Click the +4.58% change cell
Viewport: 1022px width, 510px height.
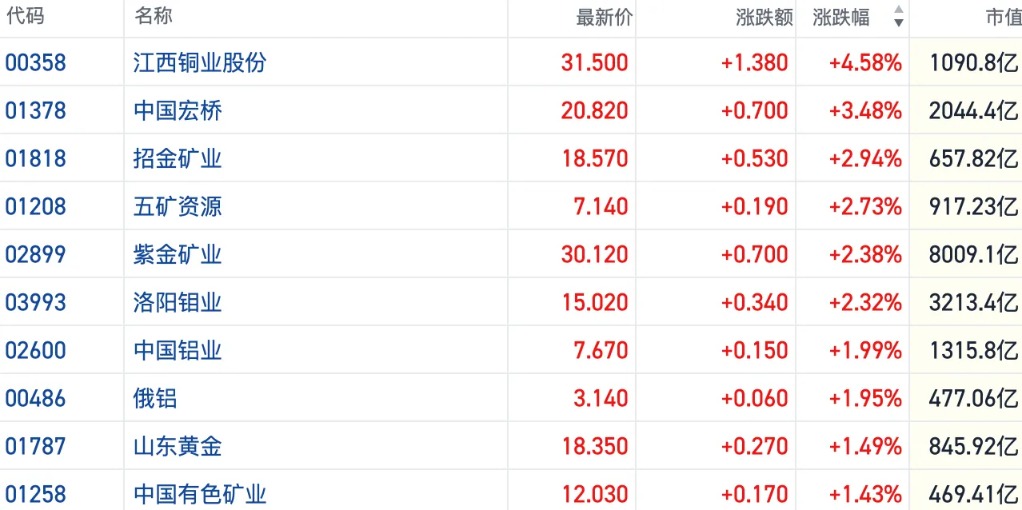point(866,63)
